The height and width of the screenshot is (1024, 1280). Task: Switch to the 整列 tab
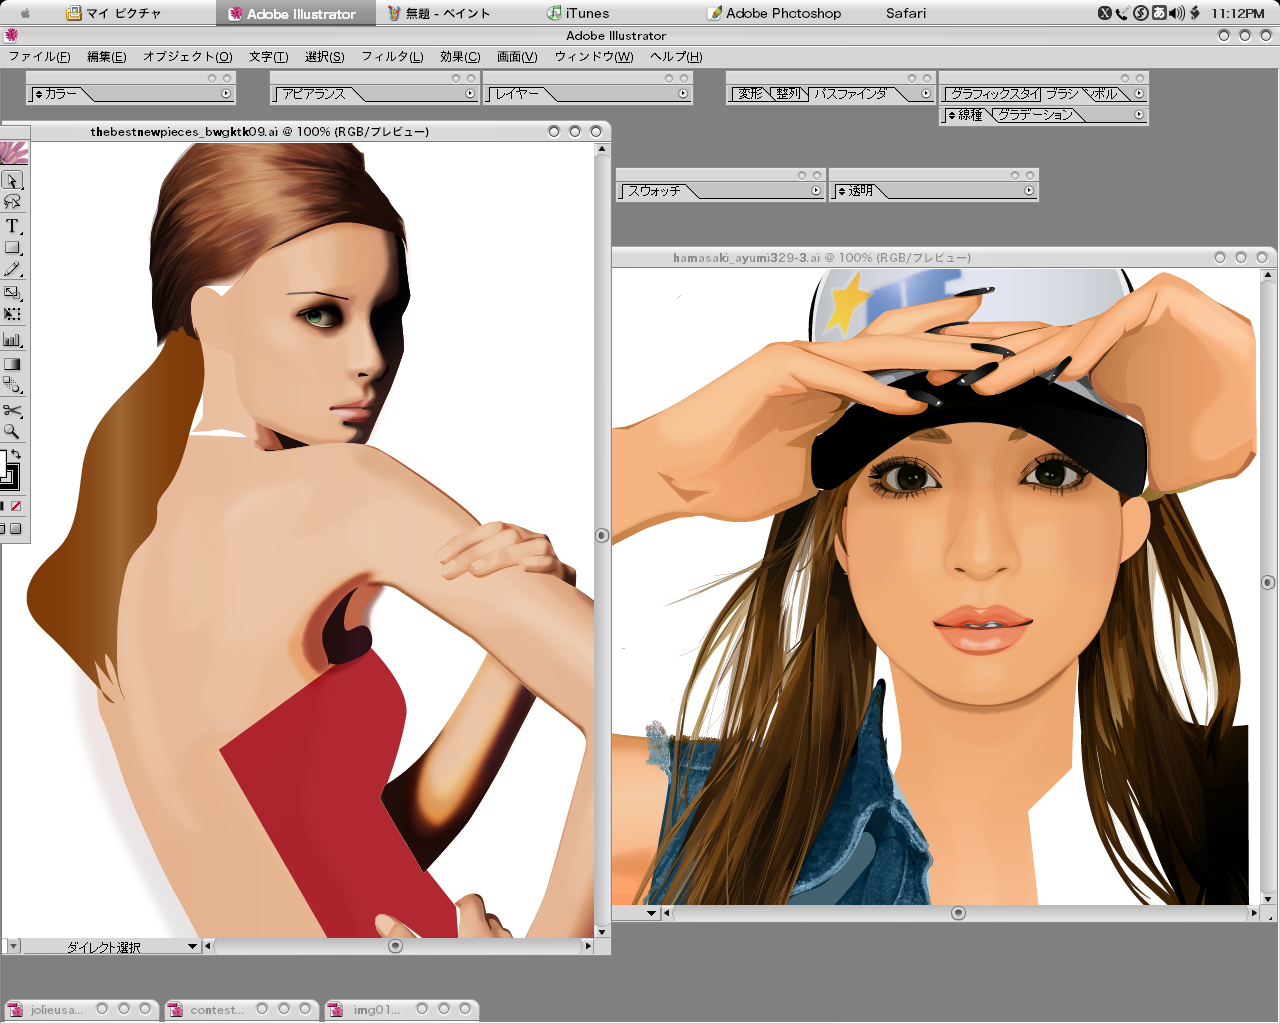(x=788, y=94)
